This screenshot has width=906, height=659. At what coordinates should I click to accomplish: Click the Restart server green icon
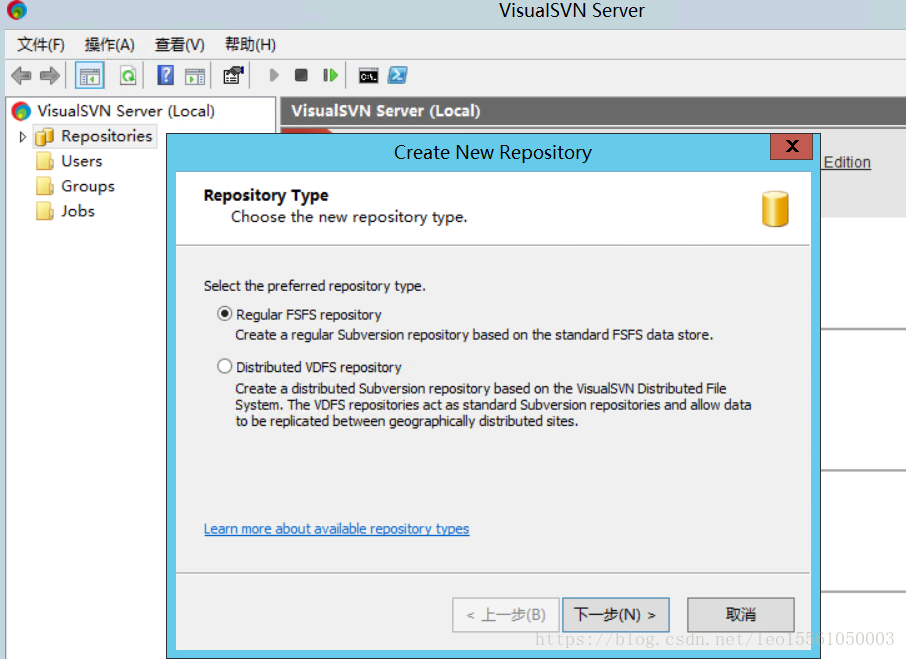click(x=330, y=76)
